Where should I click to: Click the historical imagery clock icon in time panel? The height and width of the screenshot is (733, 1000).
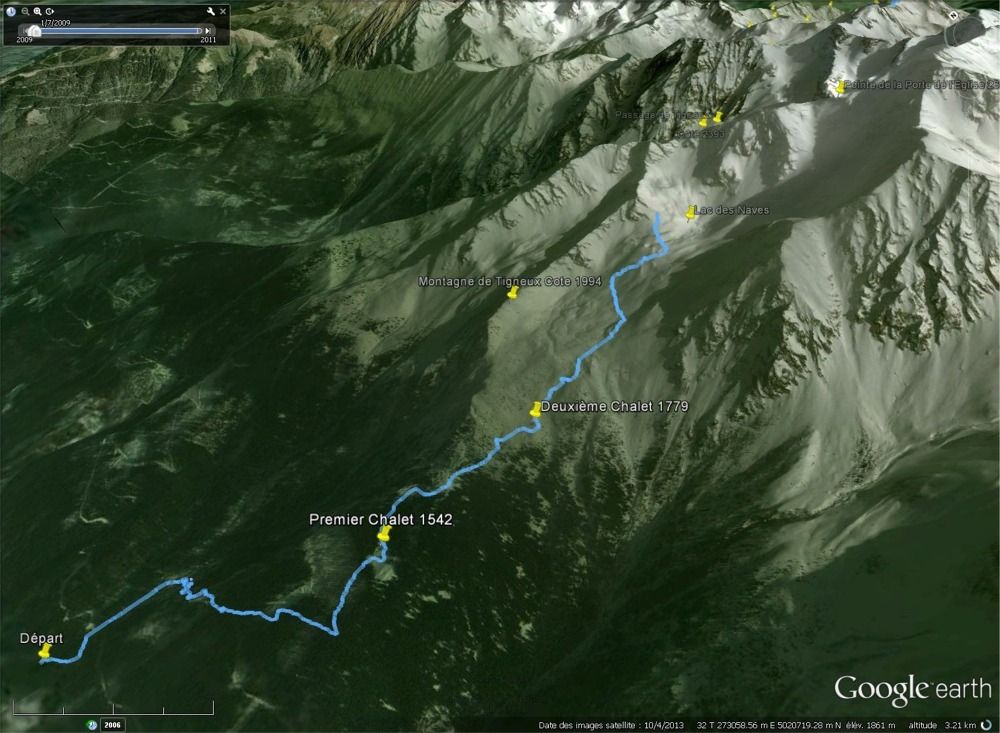(11, 11)
